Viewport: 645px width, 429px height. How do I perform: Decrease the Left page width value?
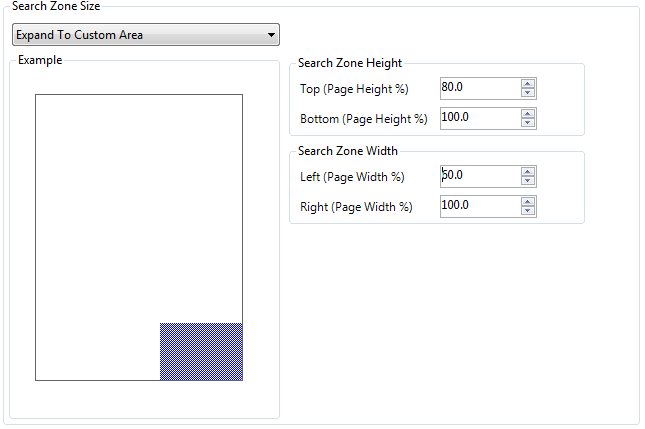click(x=528, y=181)
